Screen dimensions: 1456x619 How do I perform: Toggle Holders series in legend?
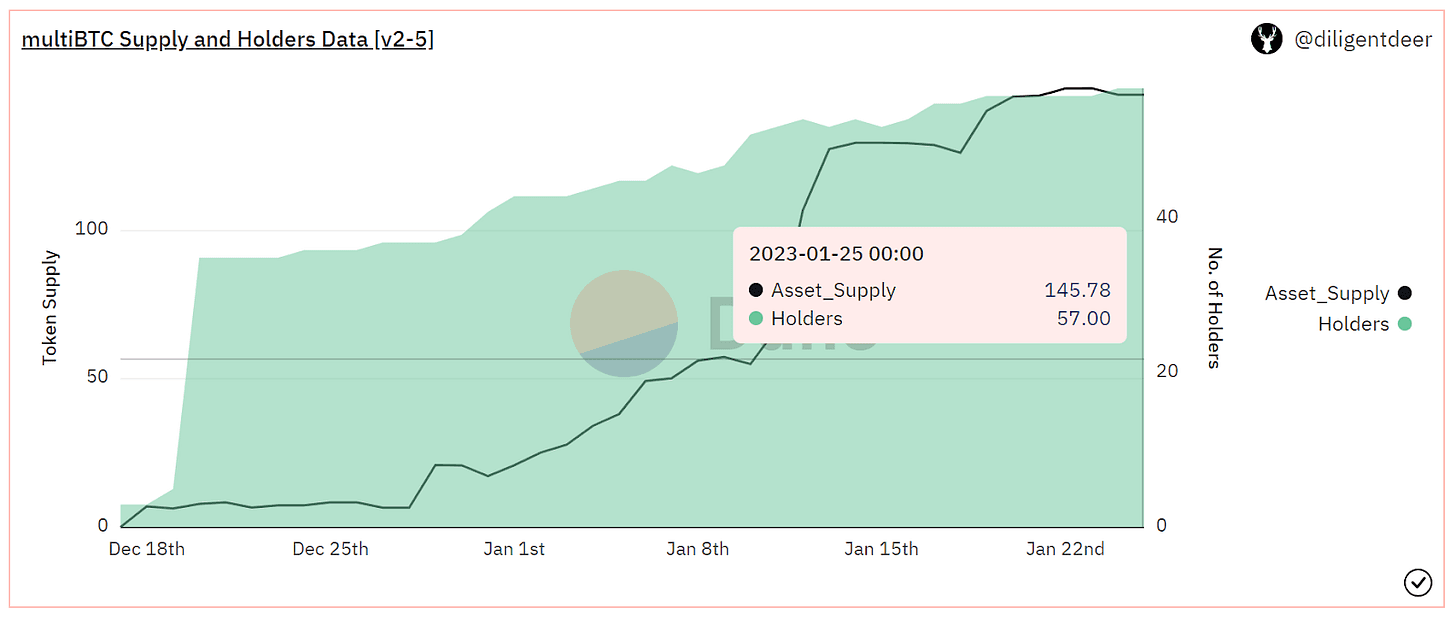tap(1353, 324)
